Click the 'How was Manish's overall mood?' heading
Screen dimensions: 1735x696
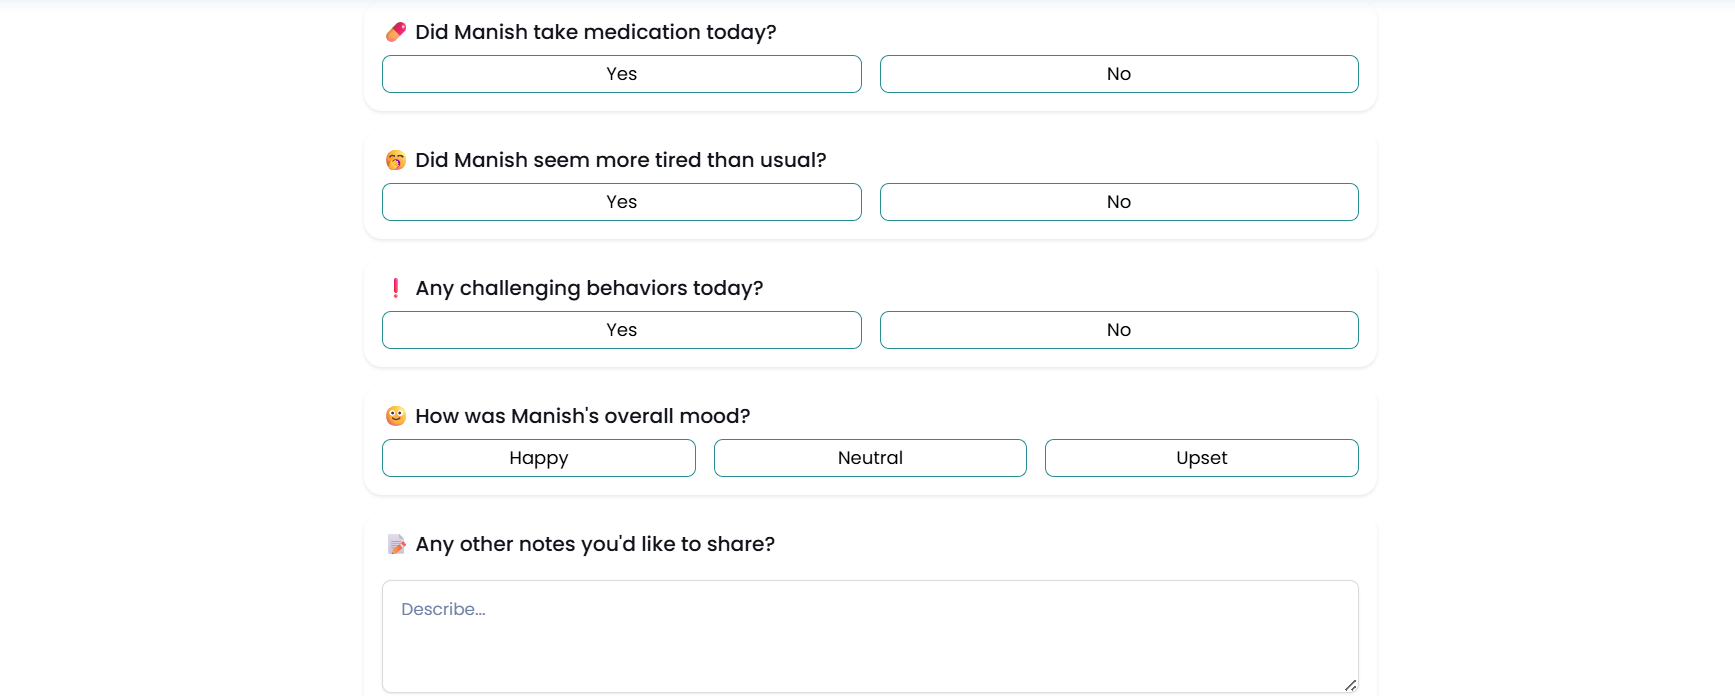coord(582,416)
